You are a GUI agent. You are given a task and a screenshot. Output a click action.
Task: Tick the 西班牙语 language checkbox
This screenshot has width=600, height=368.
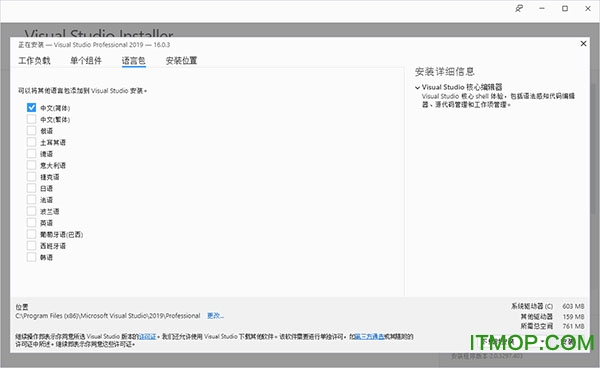coord(31,245)
